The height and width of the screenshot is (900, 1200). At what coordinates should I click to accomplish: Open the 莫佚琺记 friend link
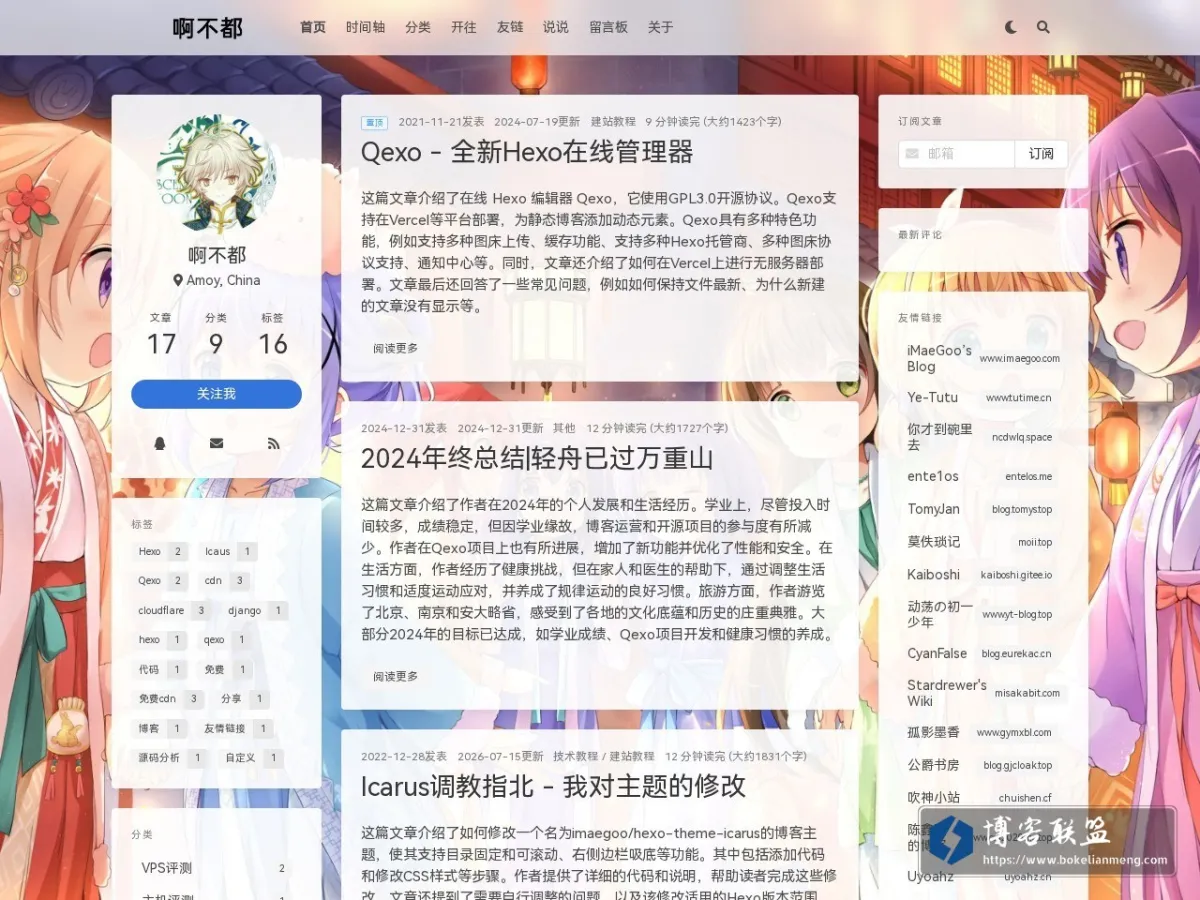click(983, 542)
